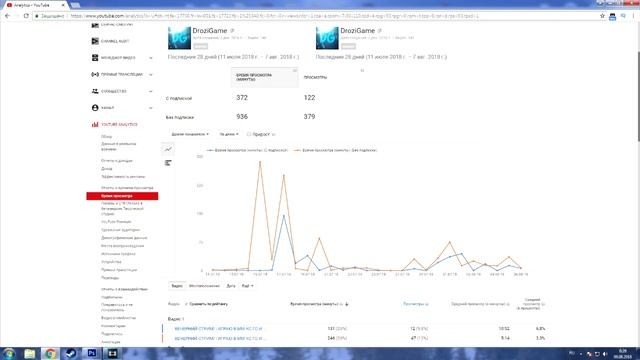
Task: Open the first video title link in the table
Action: 218,329
